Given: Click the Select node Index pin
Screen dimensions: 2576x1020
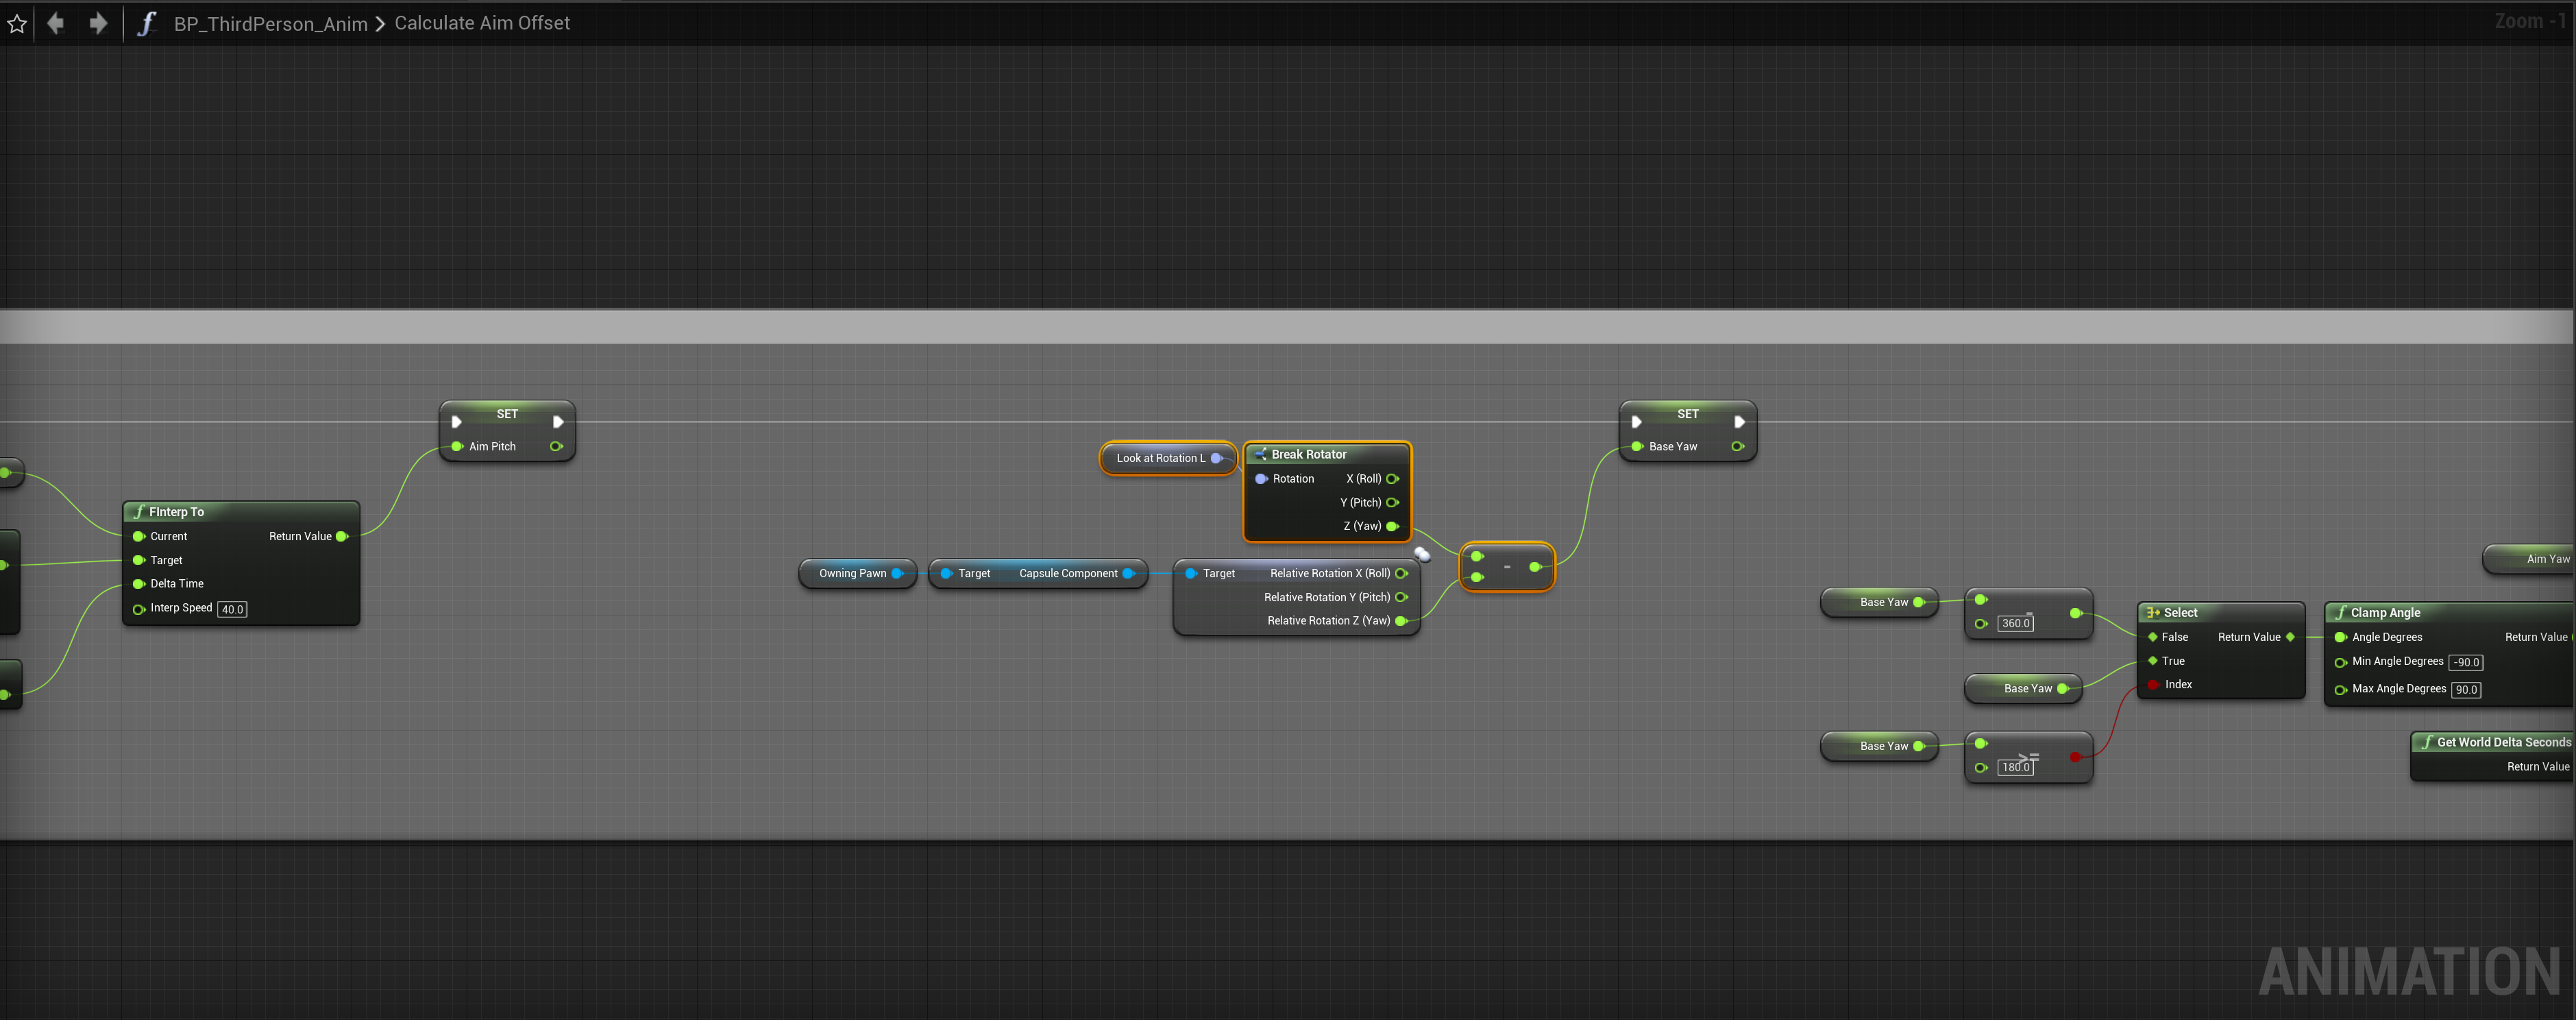Looking at the screenshot, I should (x=2153, y=685).
